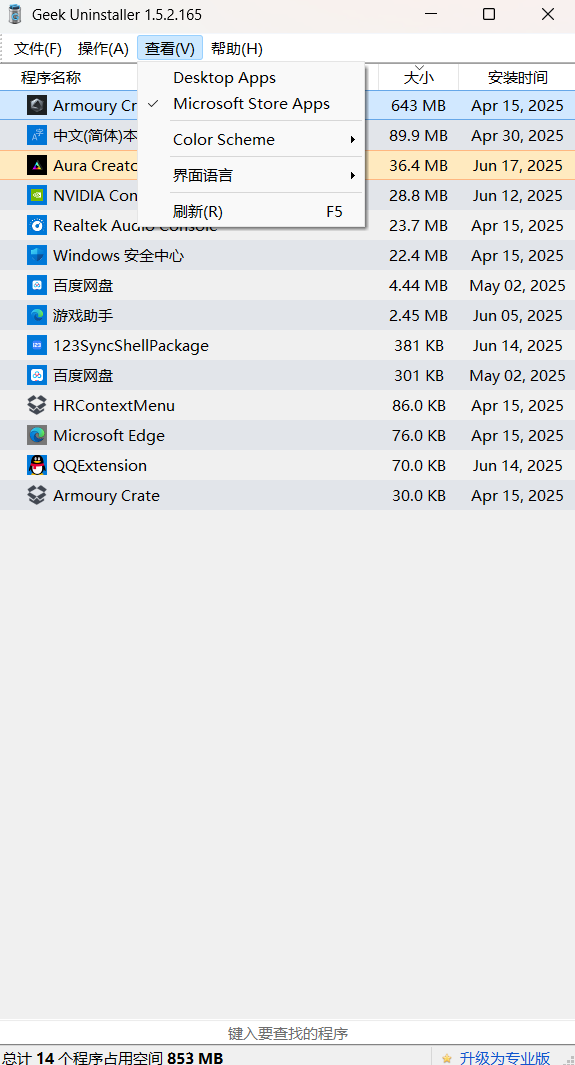Click the icon of the 30.0 KB Armoury Crate row
This screenshot has height=1065, width=575.
click(37, 495)
